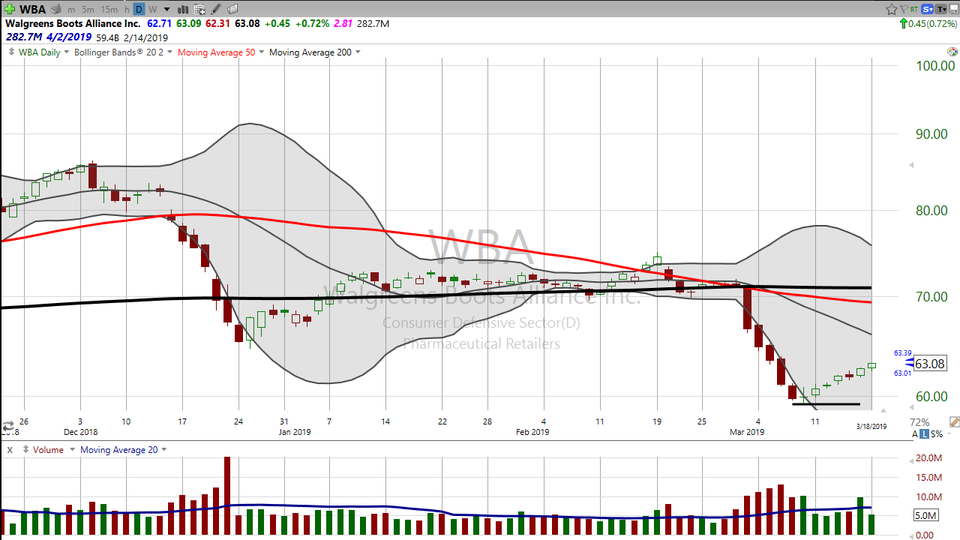Click the RT real-time indicator
Image resolution: width=960 pixels, height=540 pixels.
point(914,9)
